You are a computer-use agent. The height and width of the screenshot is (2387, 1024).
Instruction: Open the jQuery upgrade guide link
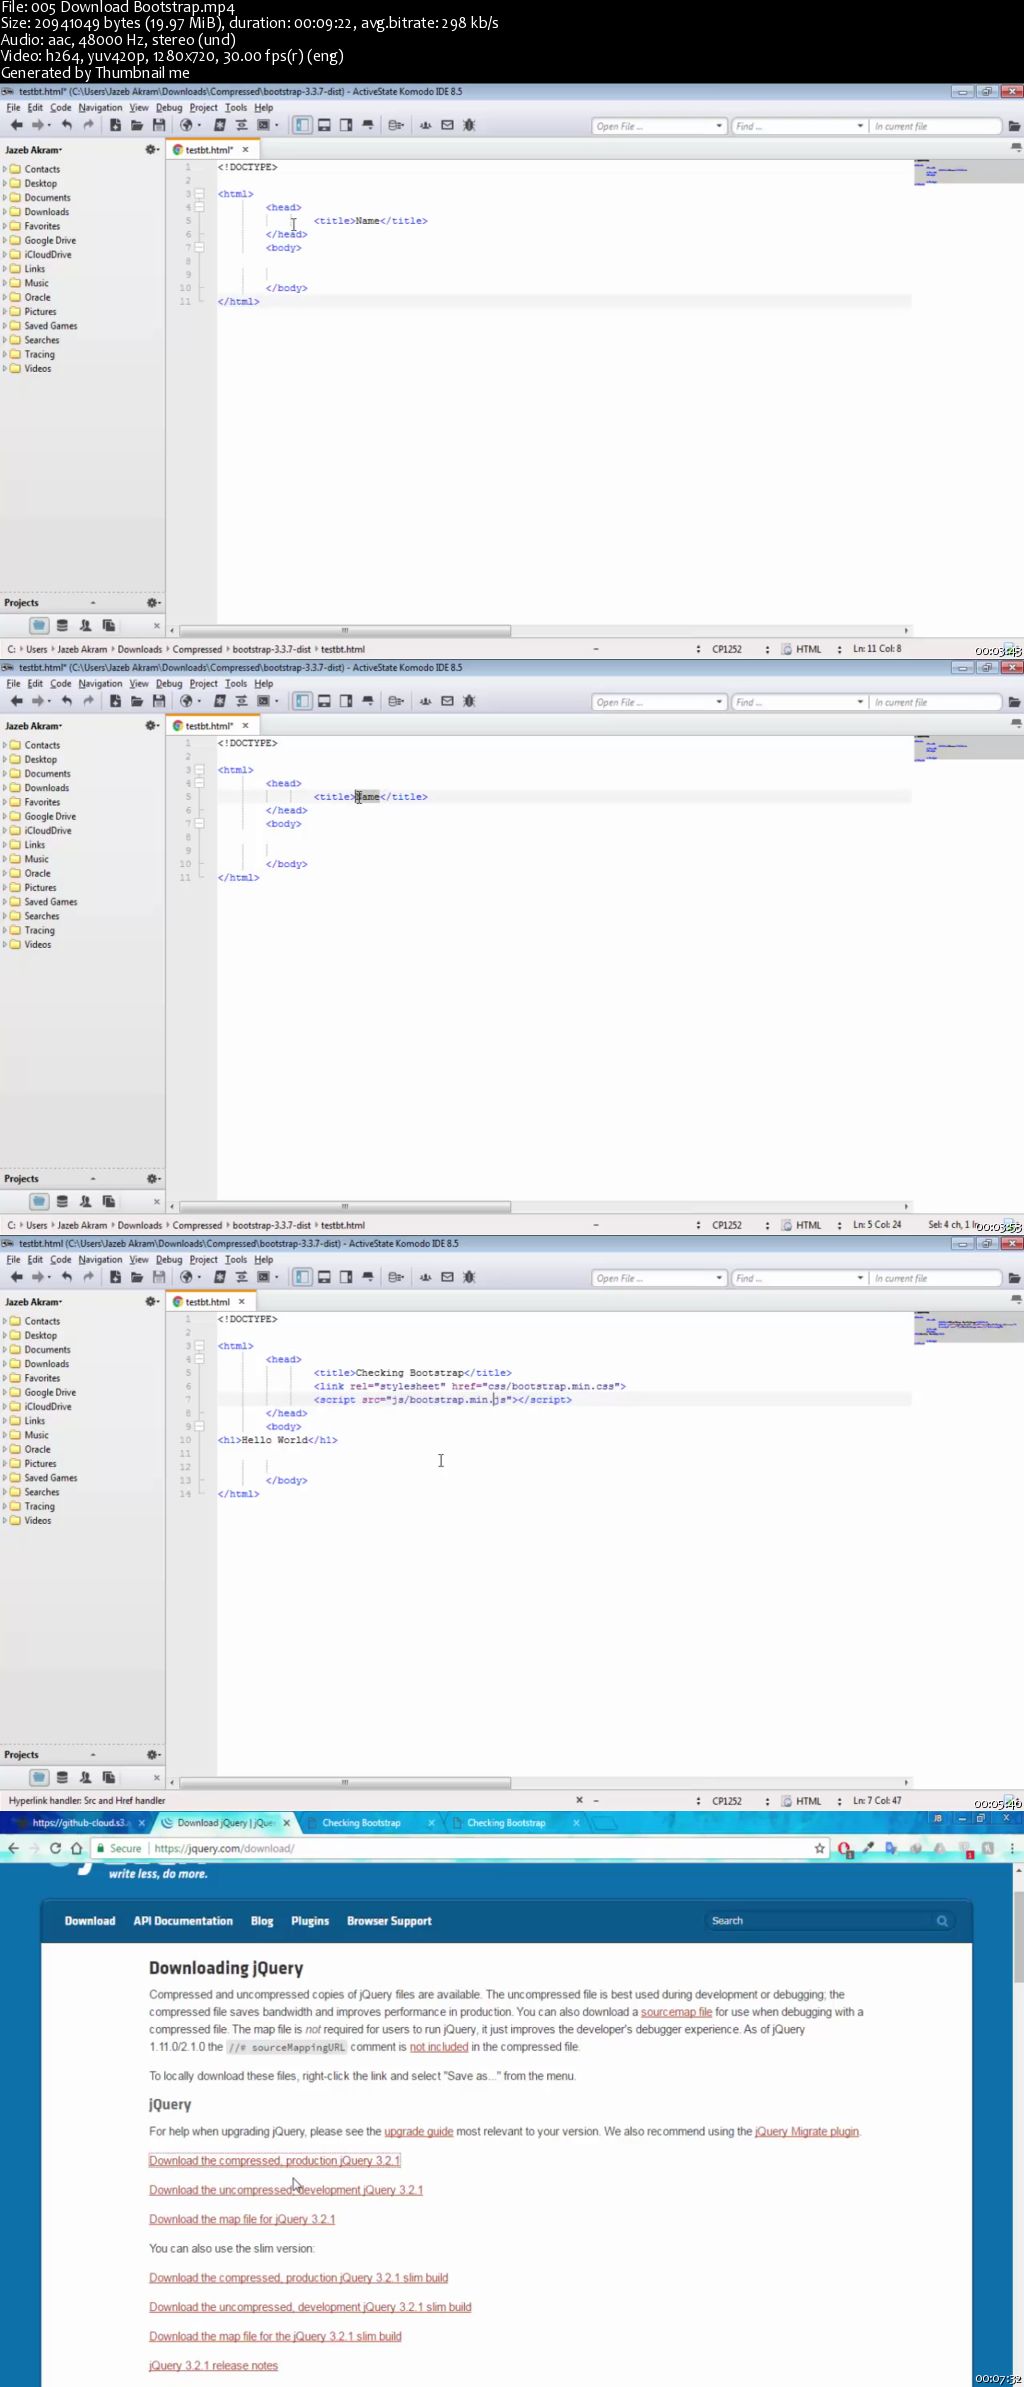click(418, 2131)
